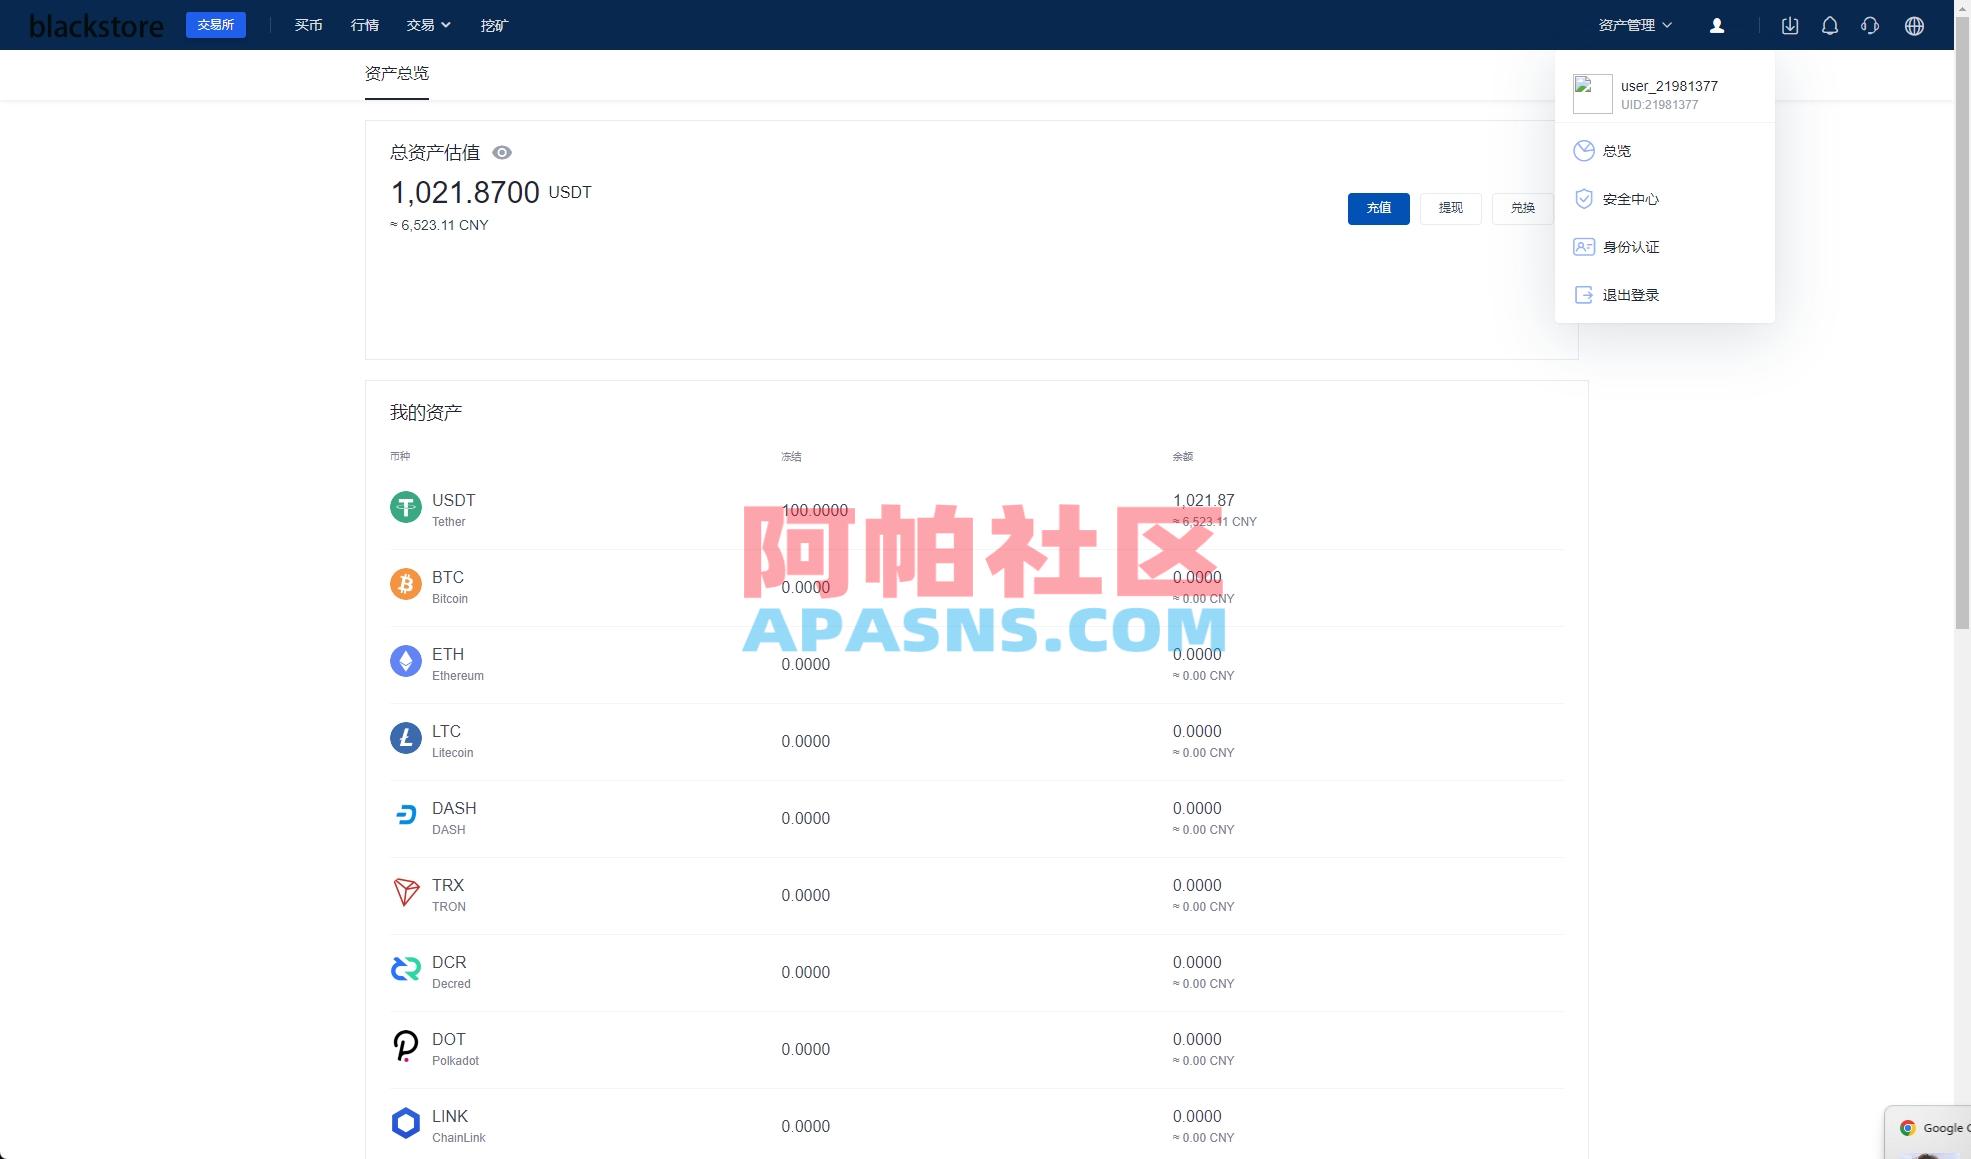Toggle asset value visibility eye icon

pos(502,152)
